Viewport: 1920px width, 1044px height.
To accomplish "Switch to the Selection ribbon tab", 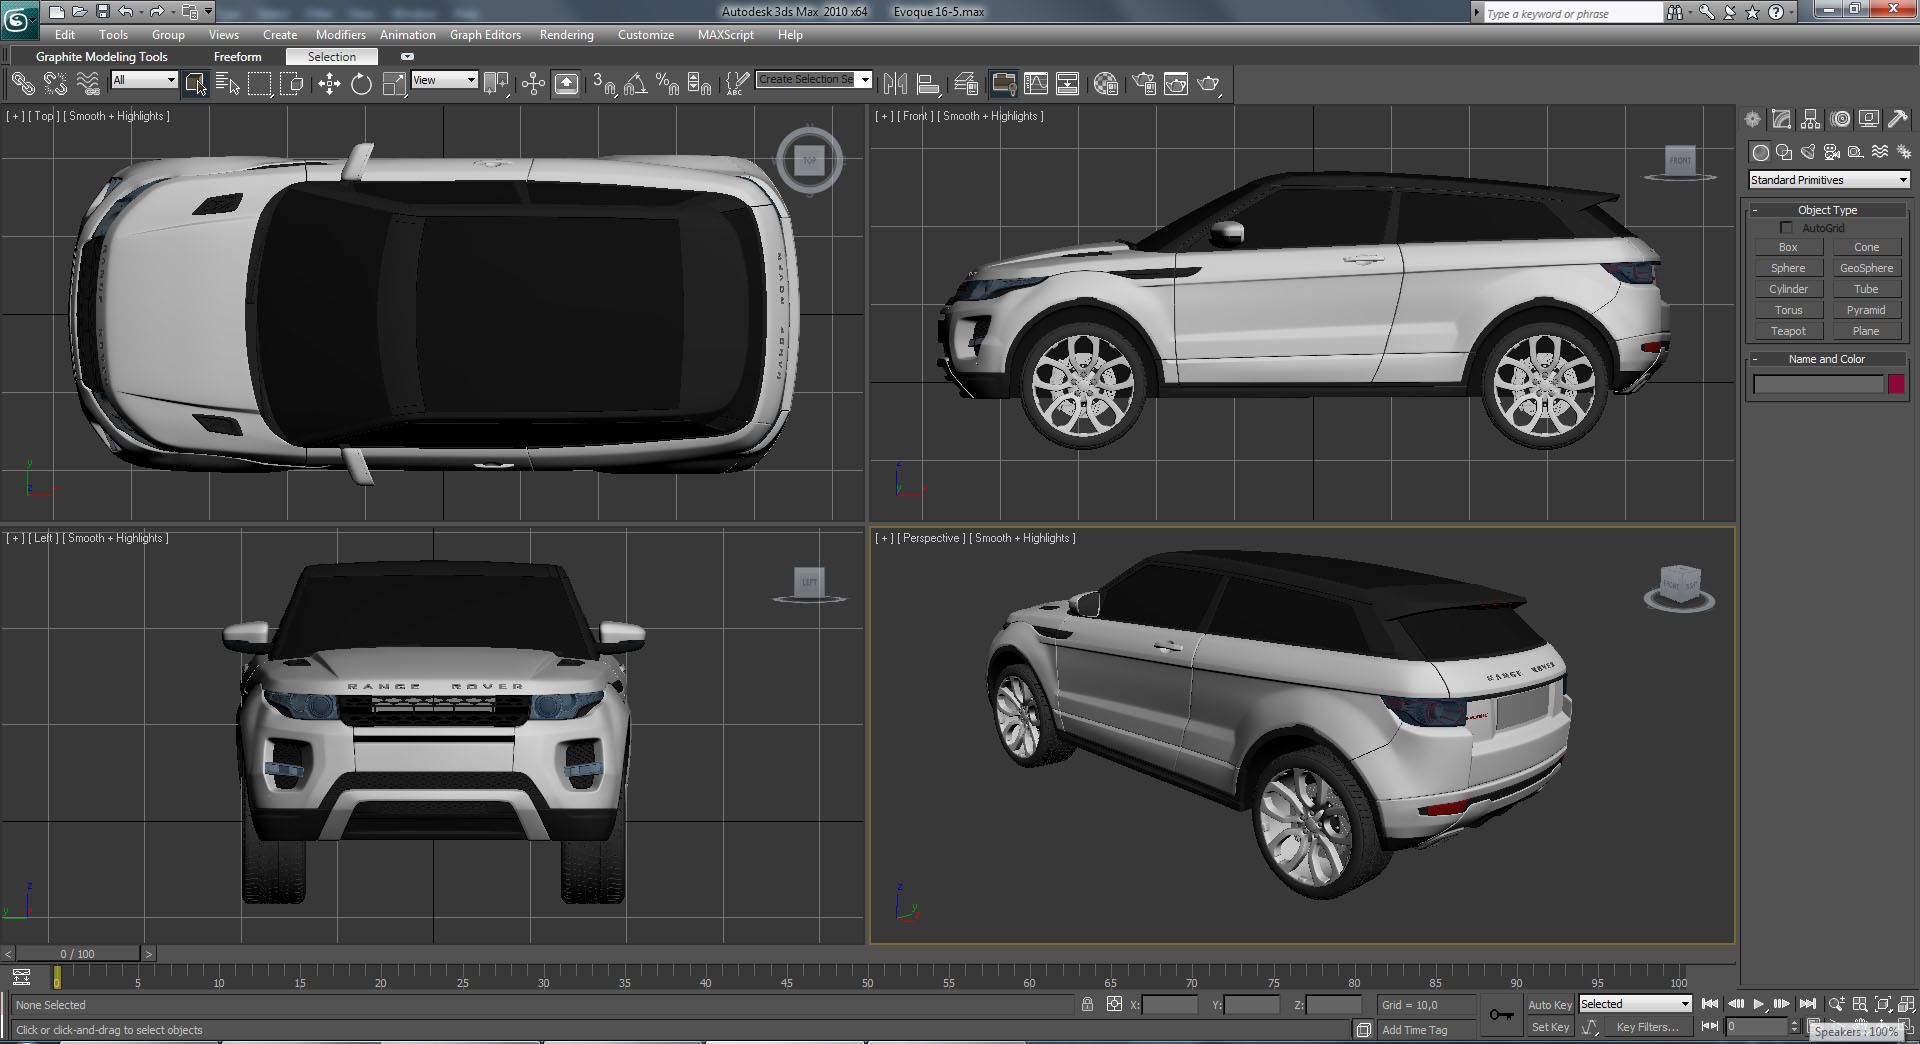I will tap(332, 57).
